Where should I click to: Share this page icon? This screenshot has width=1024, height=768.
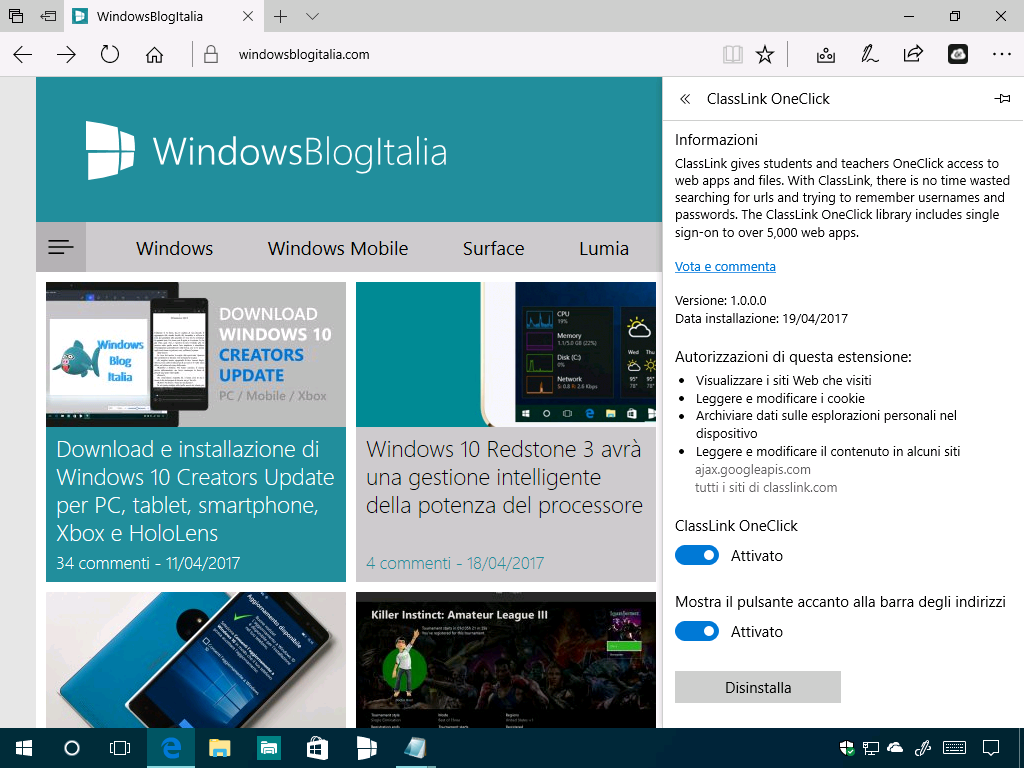(x=913, y=54)
